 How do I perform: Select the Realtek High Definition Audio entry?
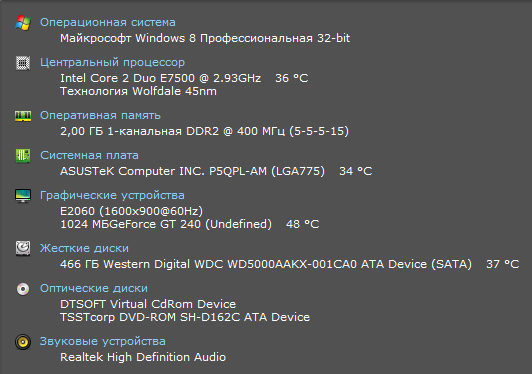click(143, 357)
